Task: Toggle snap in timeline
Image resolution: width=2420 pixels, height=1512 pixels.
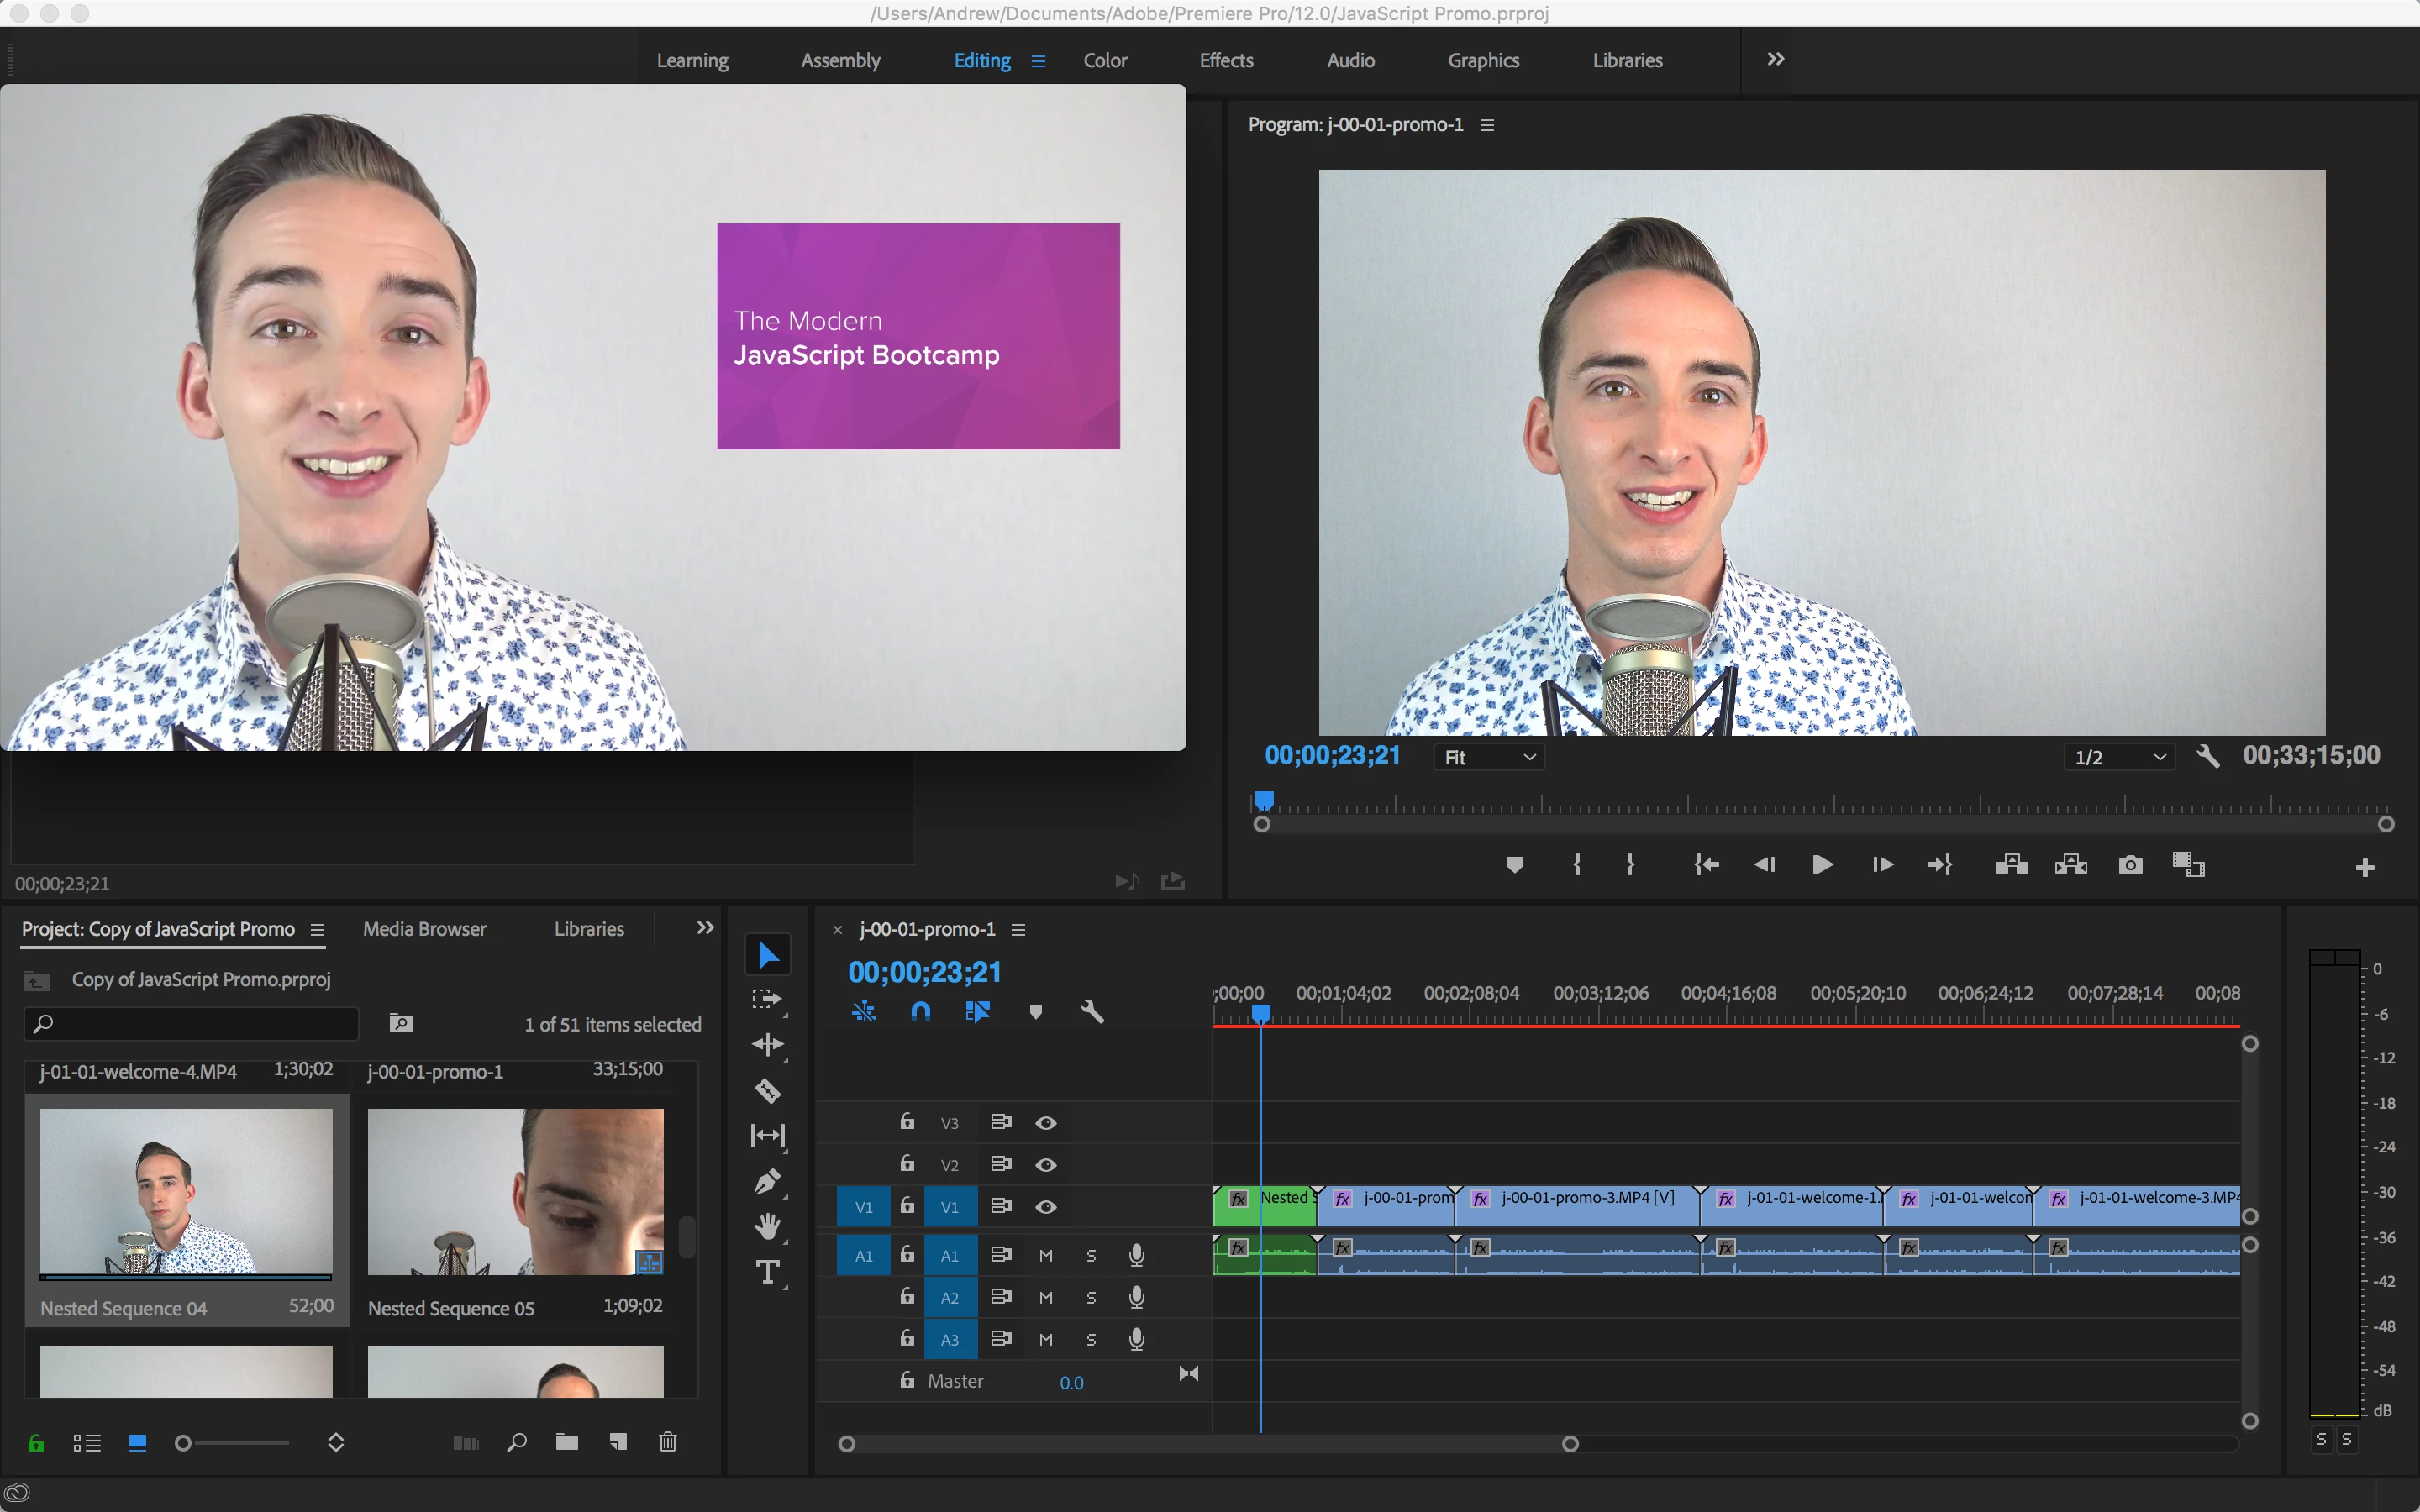Action: tap(921, 1012)
